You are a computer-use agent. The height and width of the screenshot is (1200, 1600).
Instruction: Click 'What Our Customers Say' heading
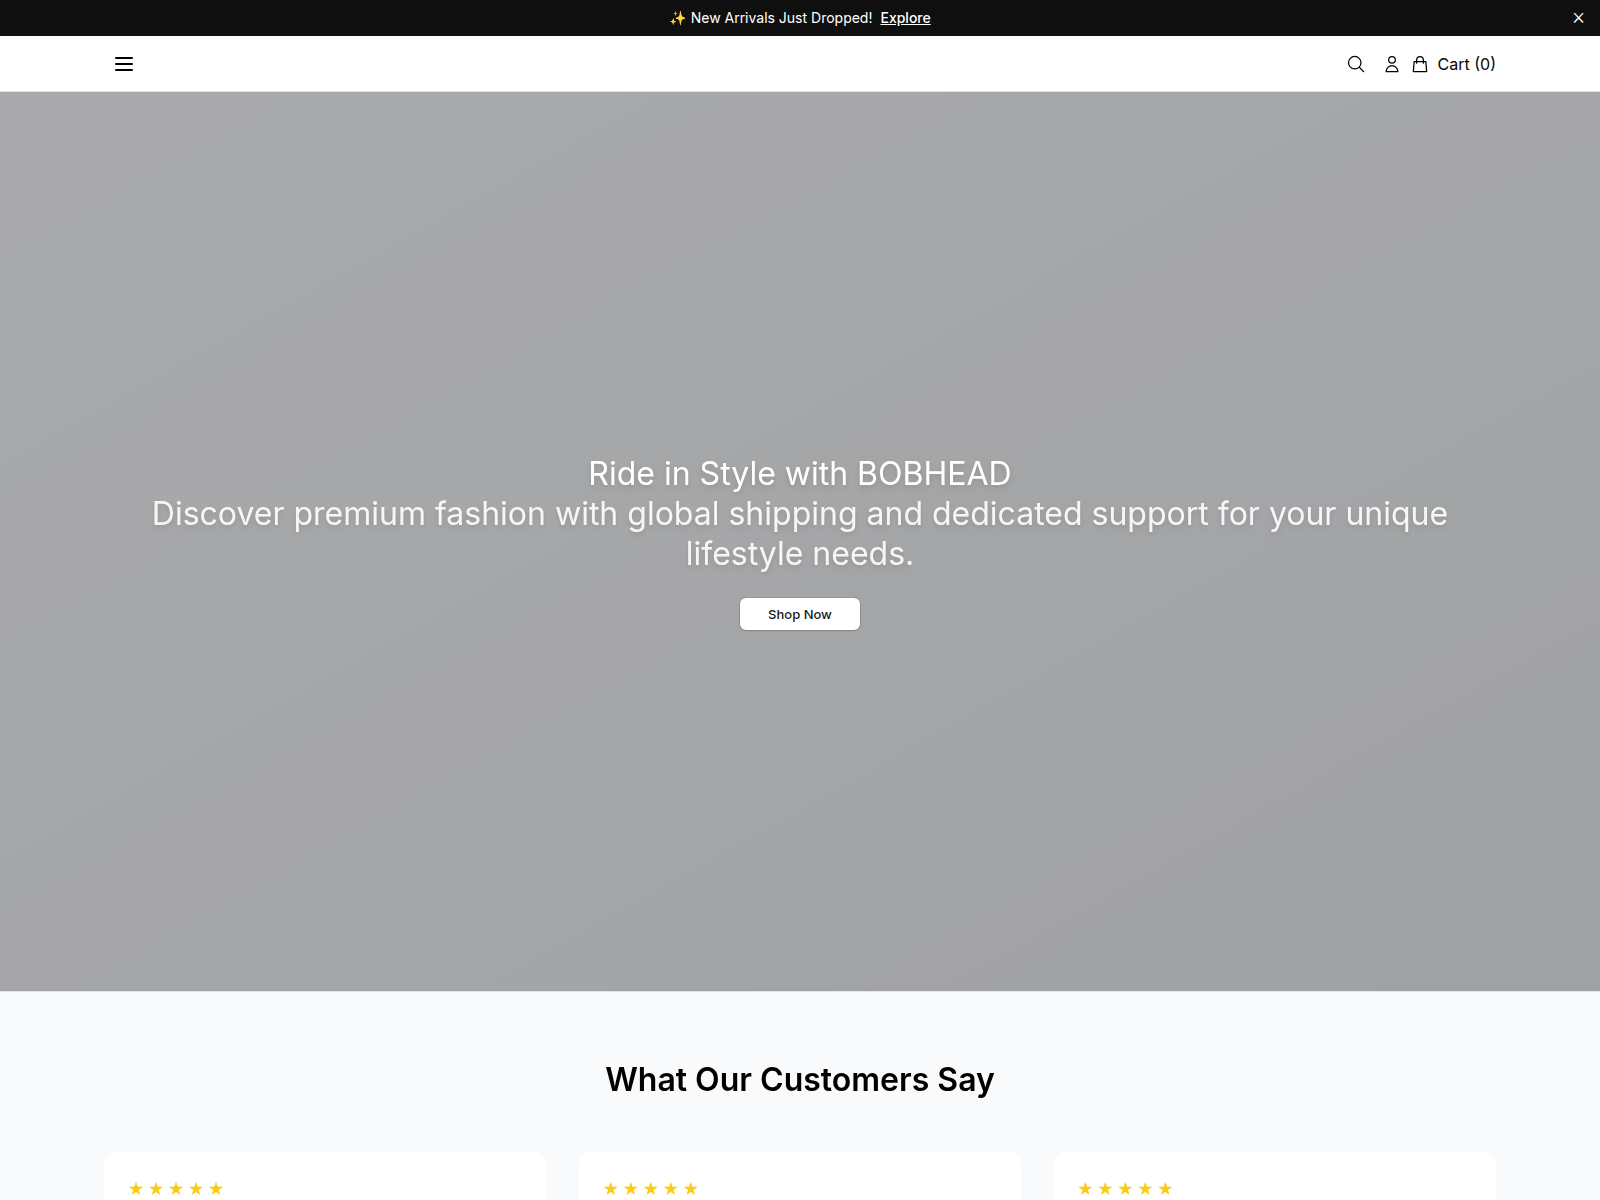pyautogui.click(x=800, y=1080)
